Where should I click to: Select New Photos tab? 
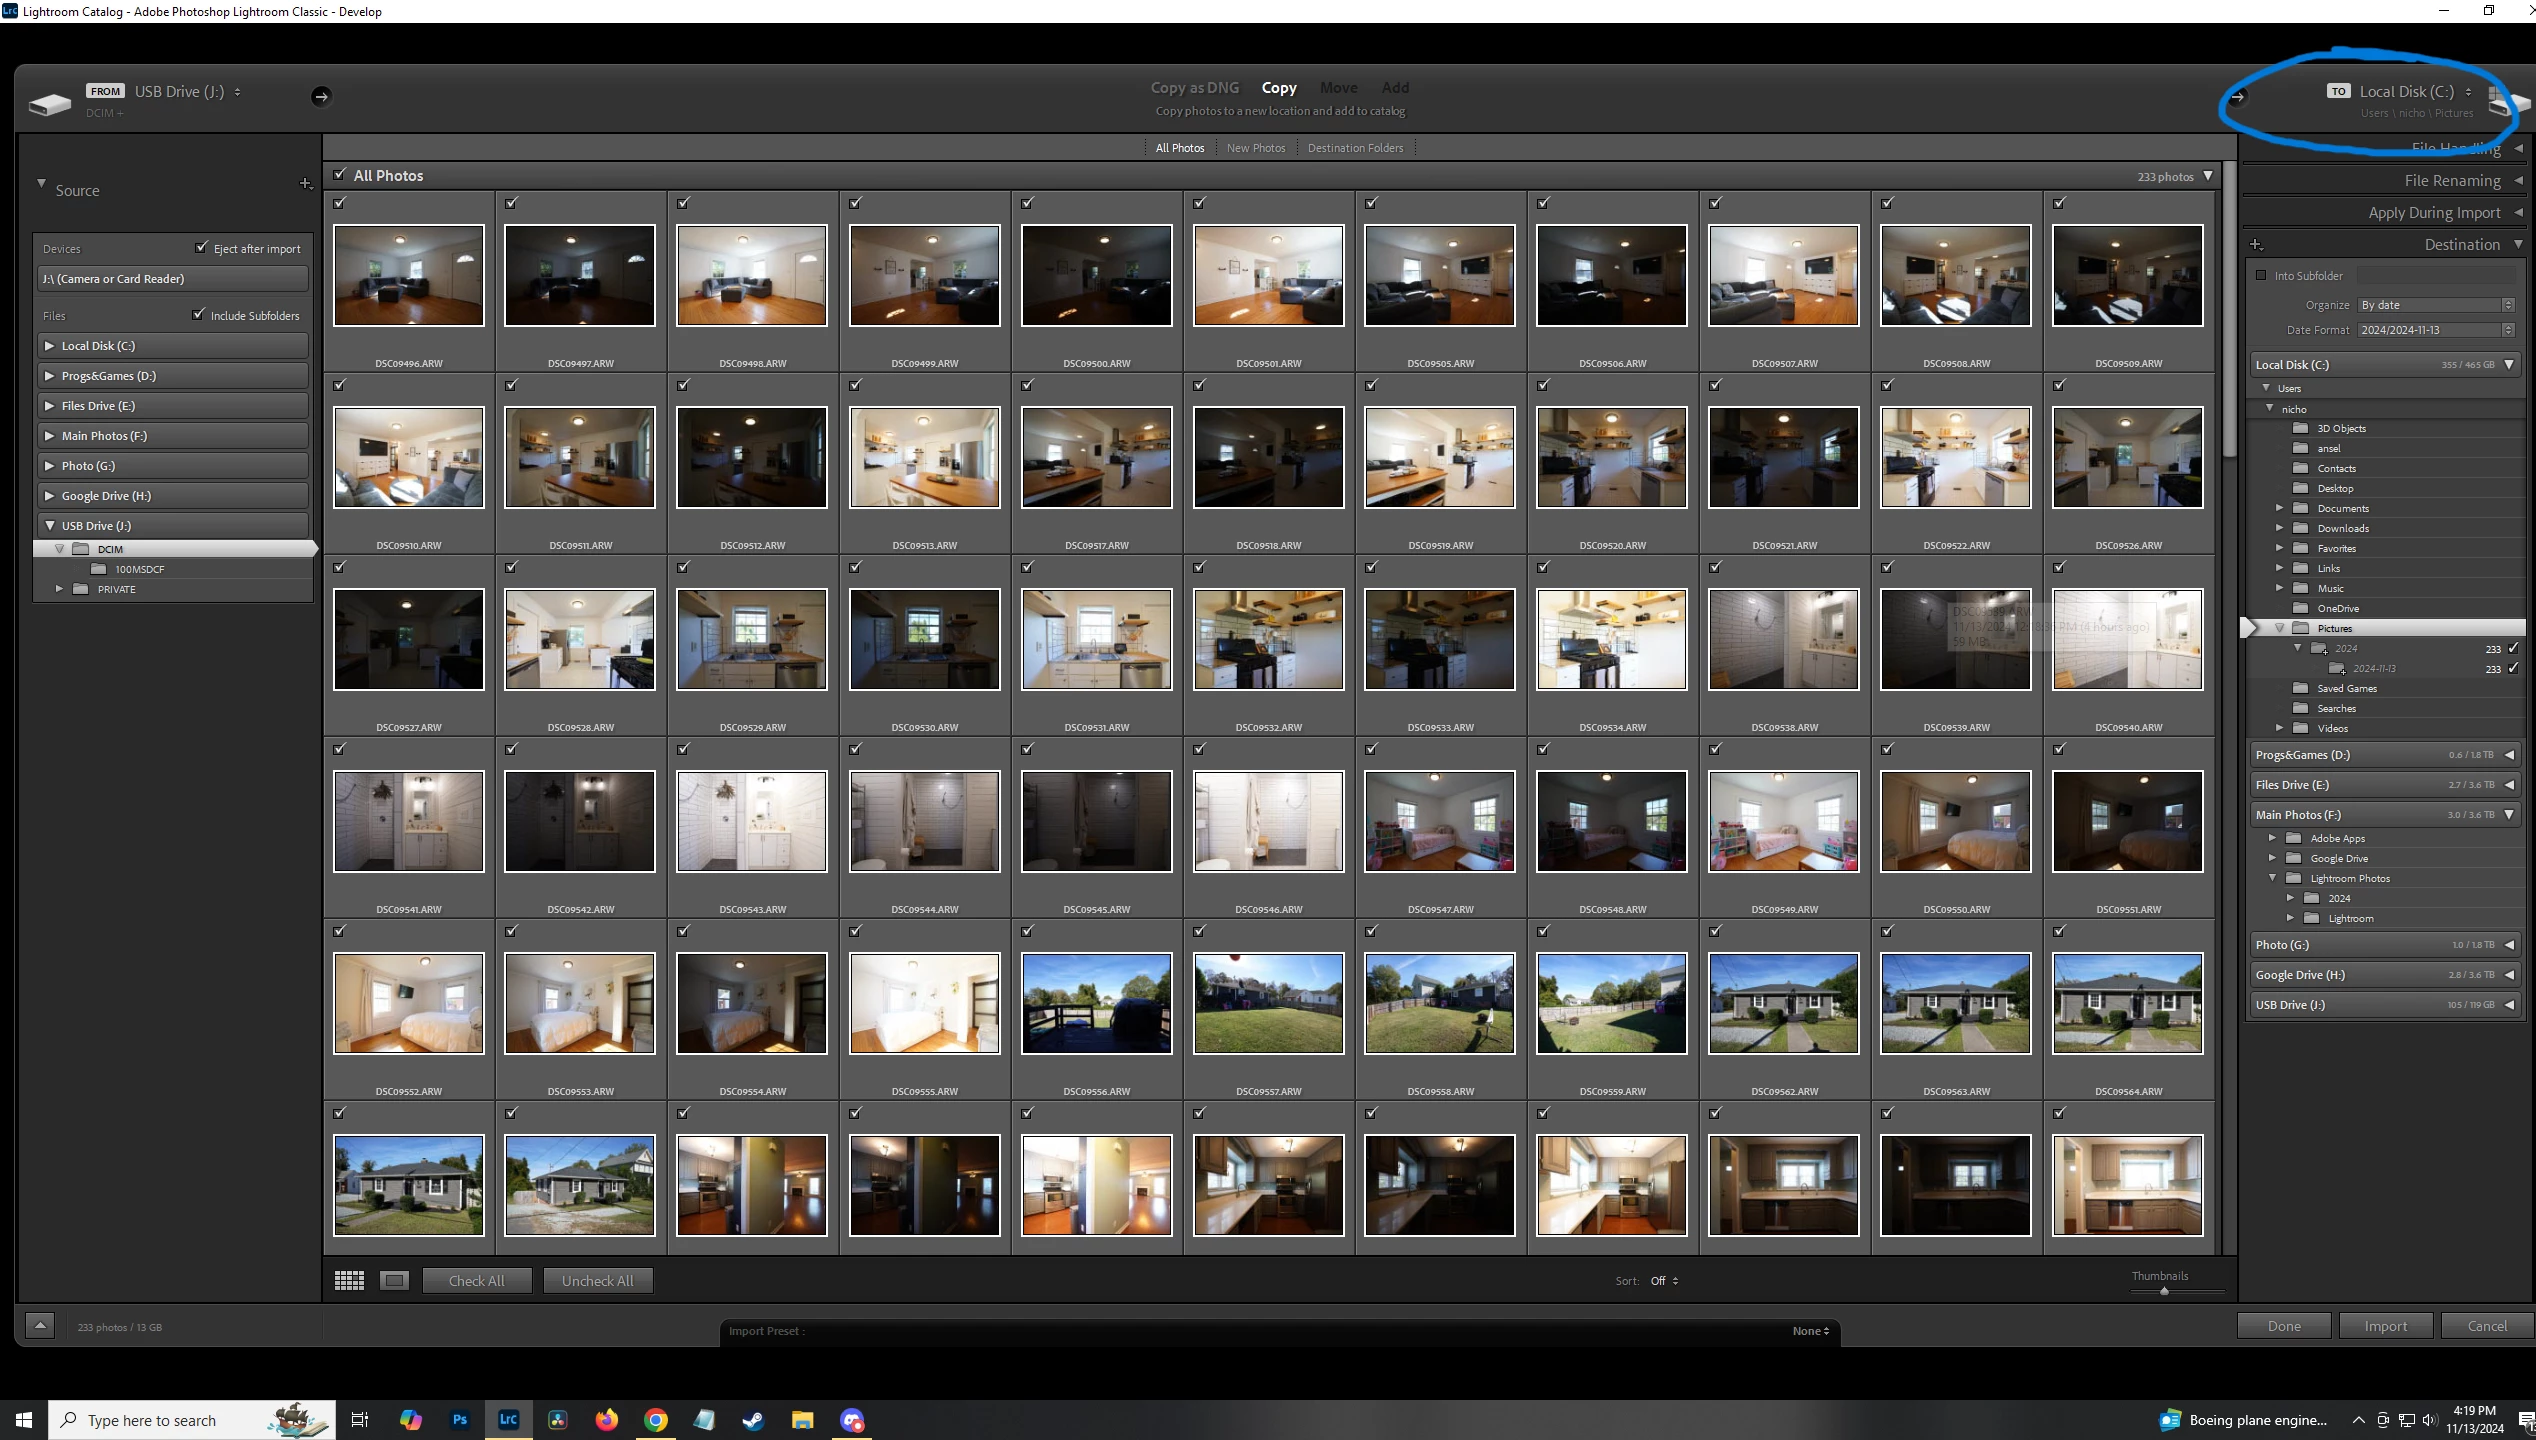1255,148
